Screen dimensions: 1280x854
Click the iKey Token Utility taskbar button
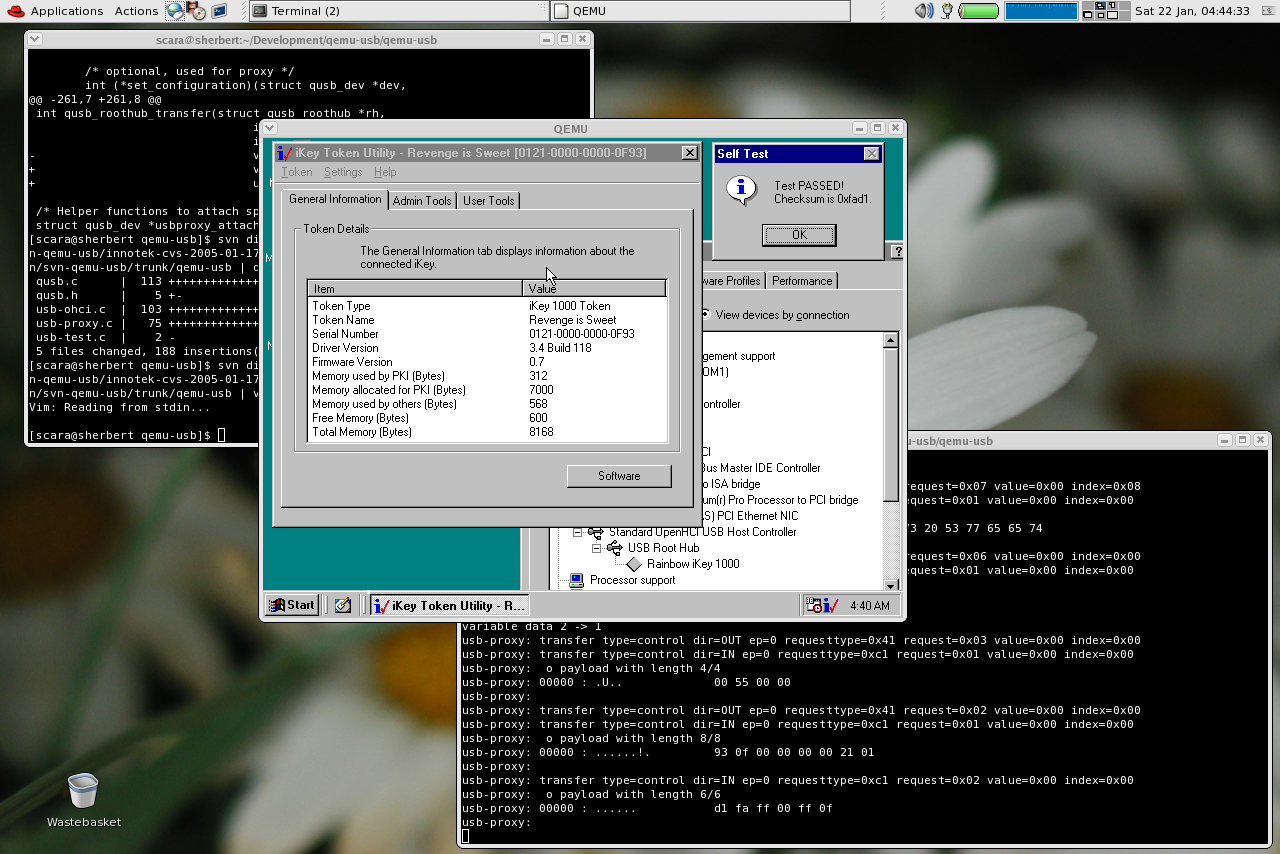tap(449, 605)
